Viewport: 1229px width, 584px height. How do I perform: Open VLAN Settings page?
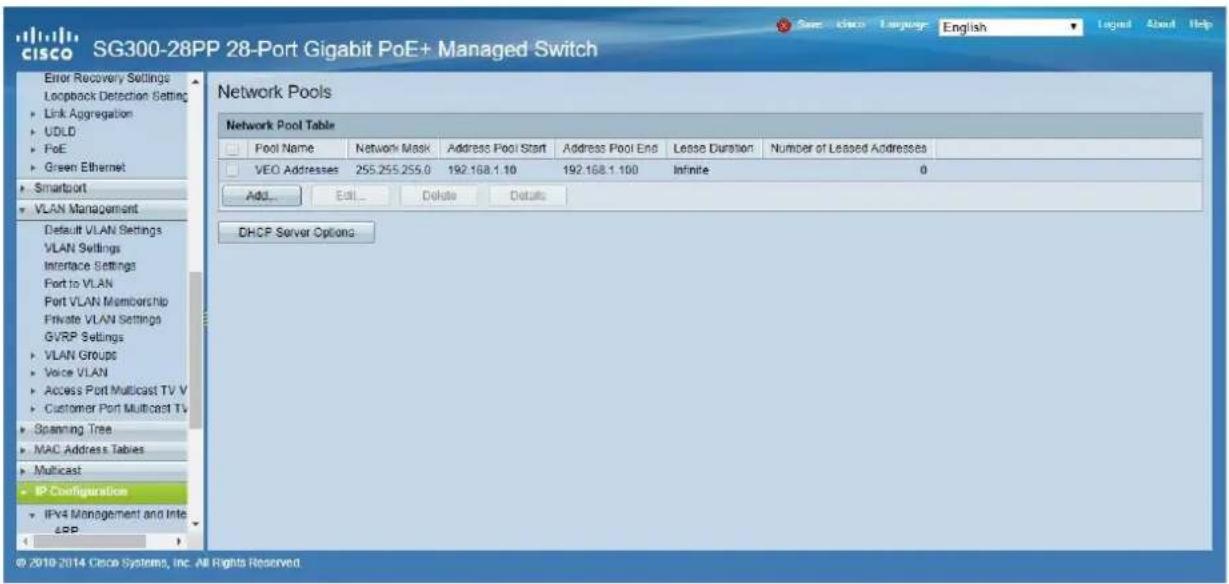point(83,248)
